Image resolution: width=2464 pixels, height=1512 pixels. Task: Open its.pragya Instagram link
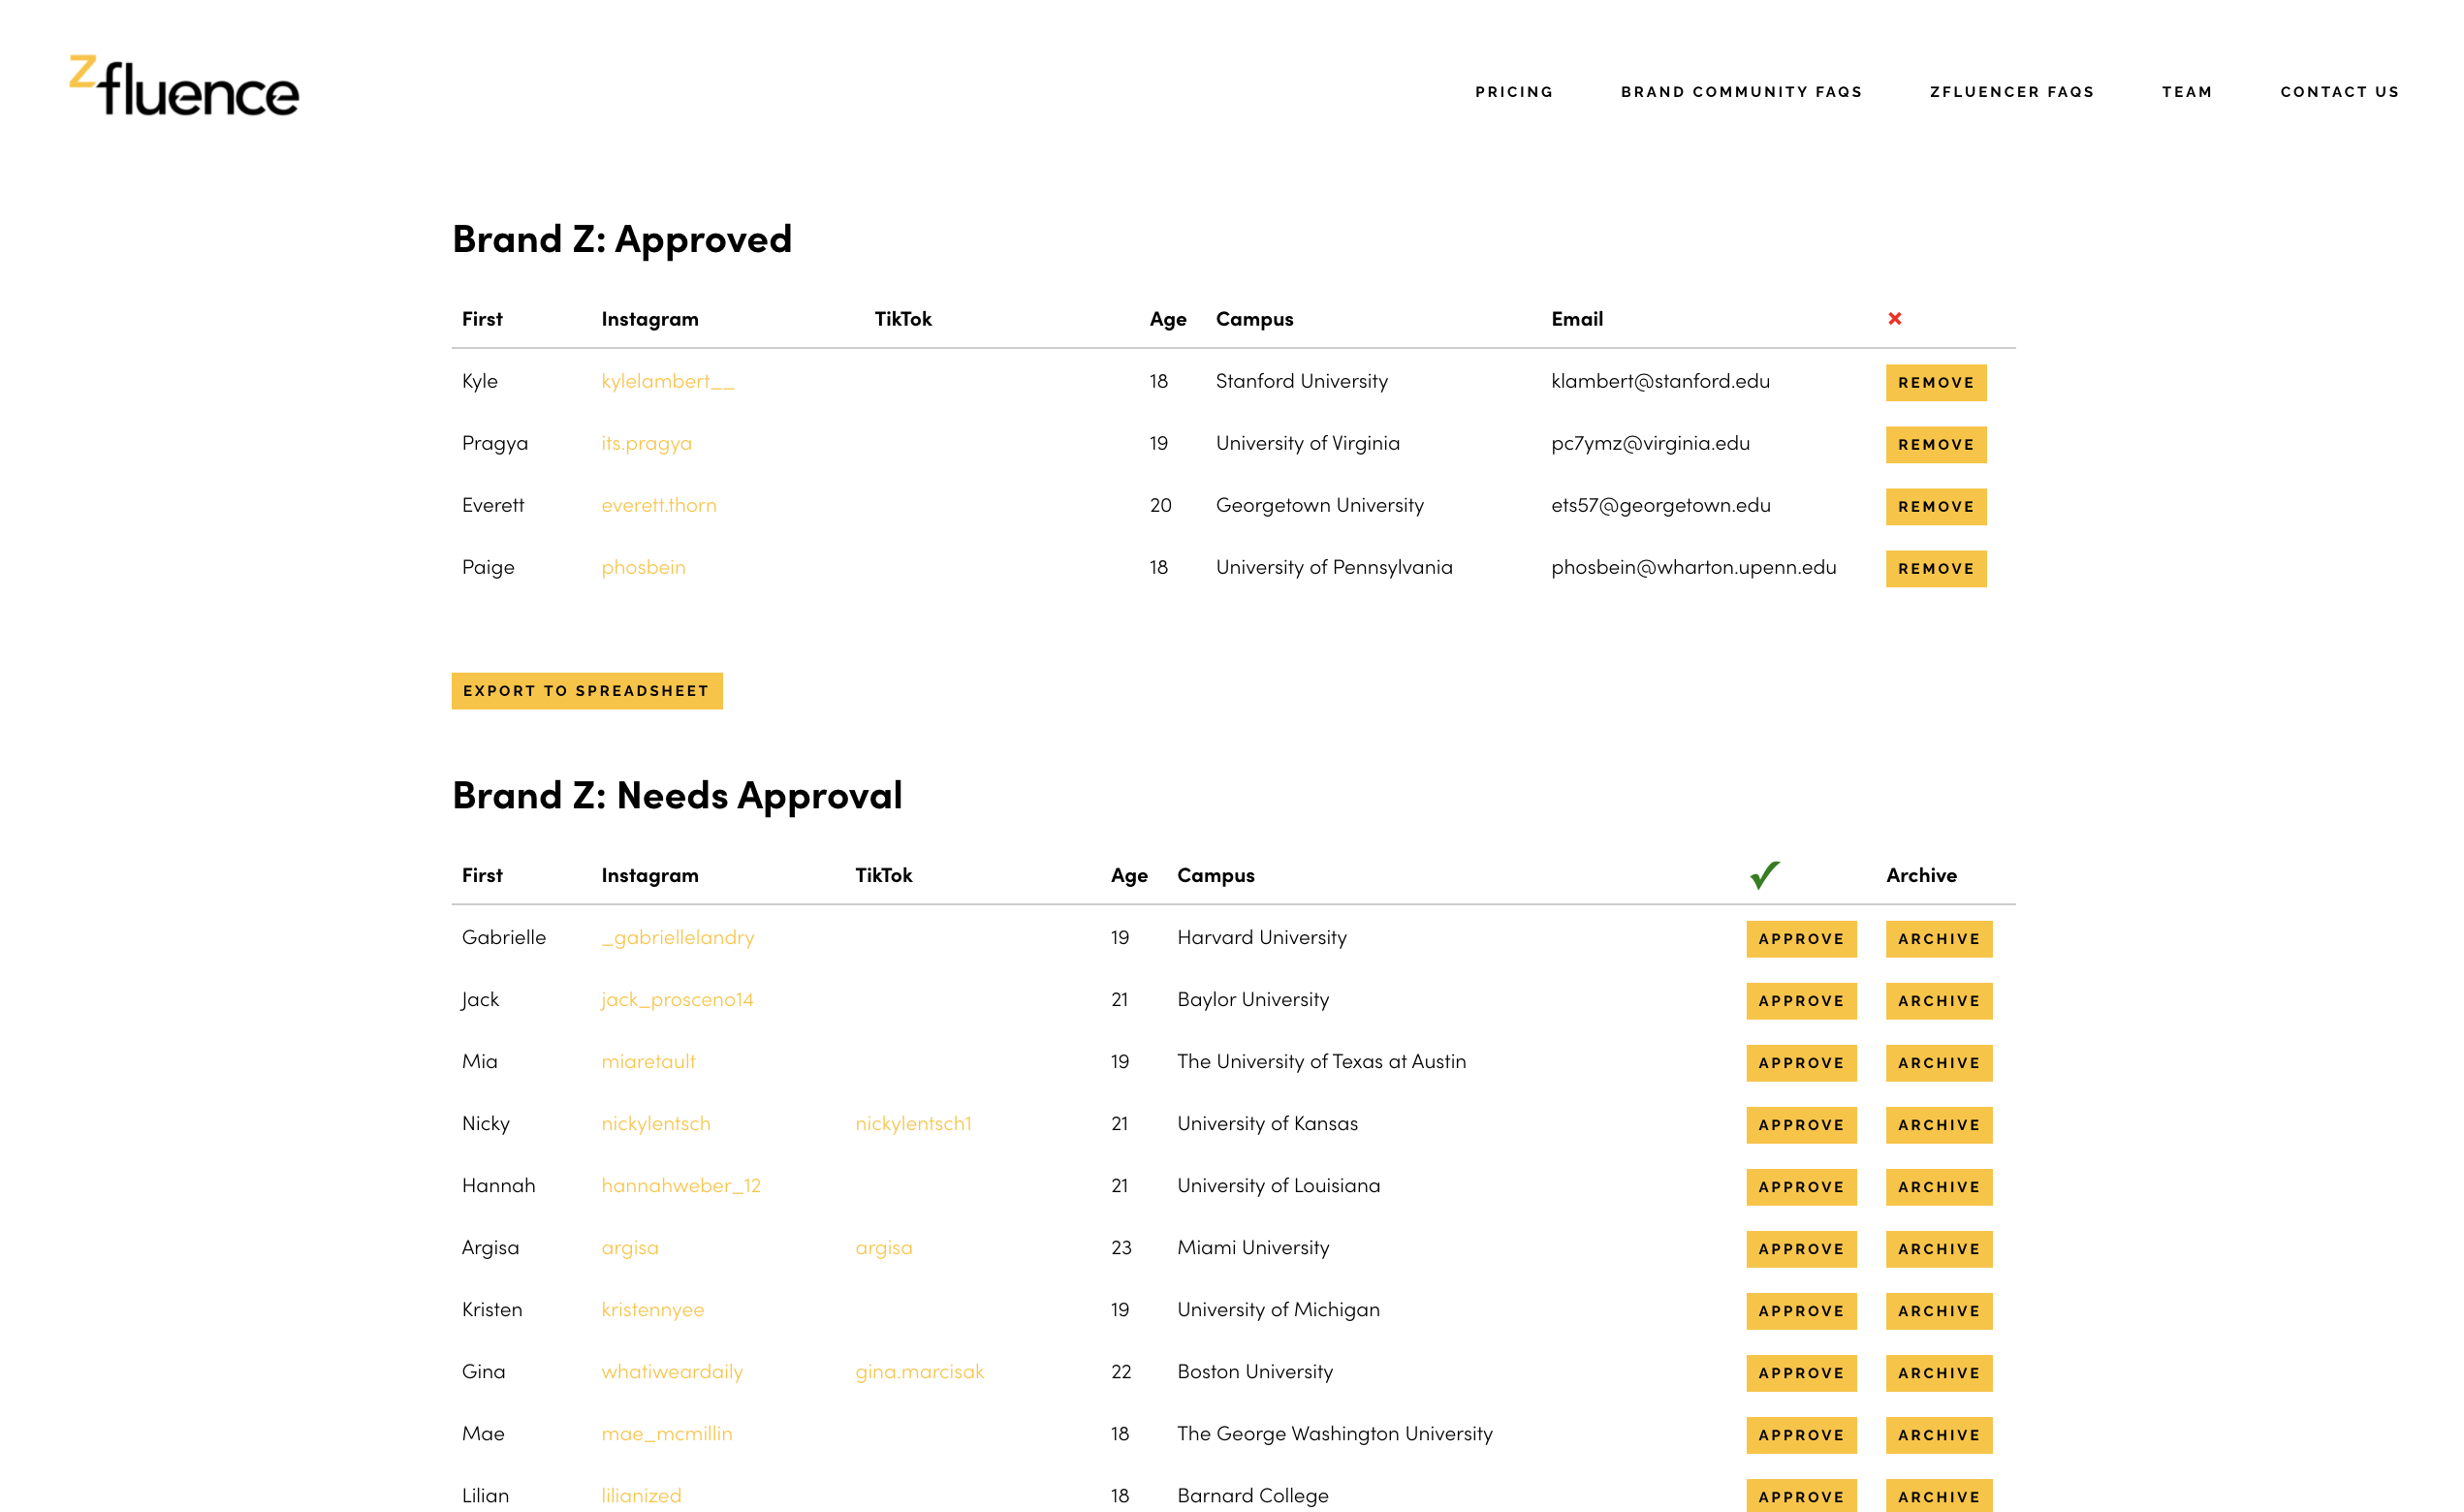click(x=646, y=443)
